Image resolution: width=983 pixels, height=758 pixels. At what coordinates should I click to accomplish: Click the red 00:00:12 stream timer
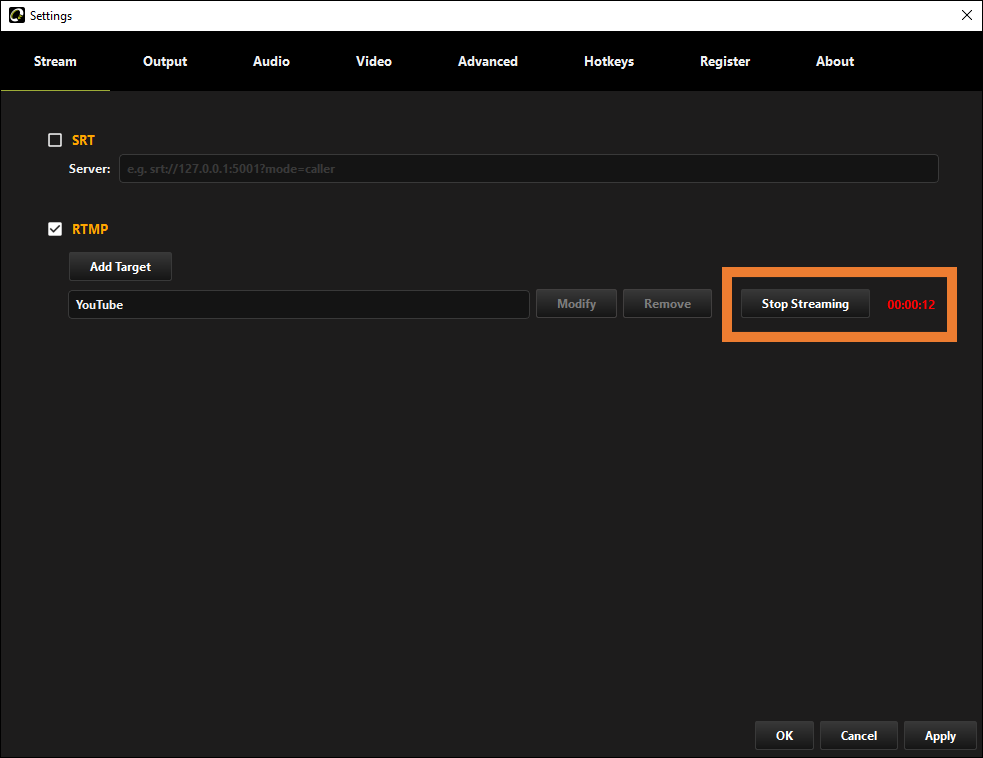coord(911,305)
